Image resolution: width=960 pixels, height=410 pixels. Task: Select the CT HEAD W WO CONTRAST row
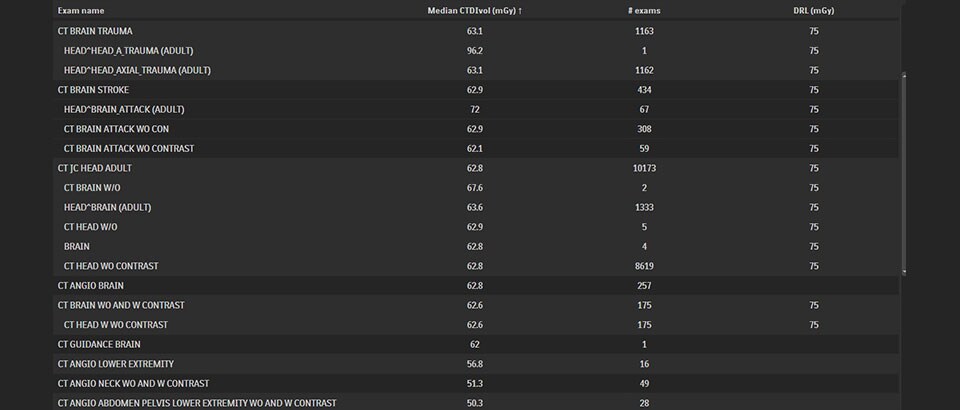pos(476,325)
